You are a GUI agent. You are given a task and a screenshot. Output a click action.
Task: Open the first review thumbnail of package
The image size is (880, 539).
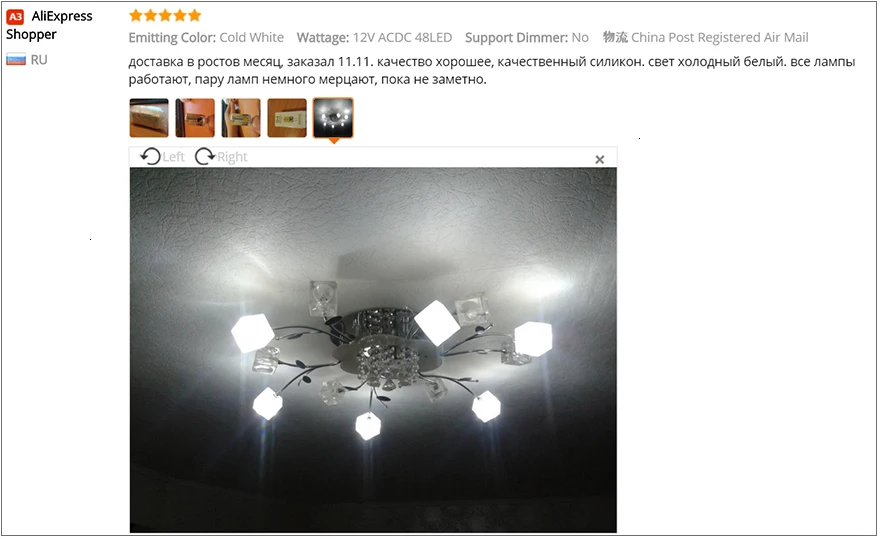click(149, 118)
